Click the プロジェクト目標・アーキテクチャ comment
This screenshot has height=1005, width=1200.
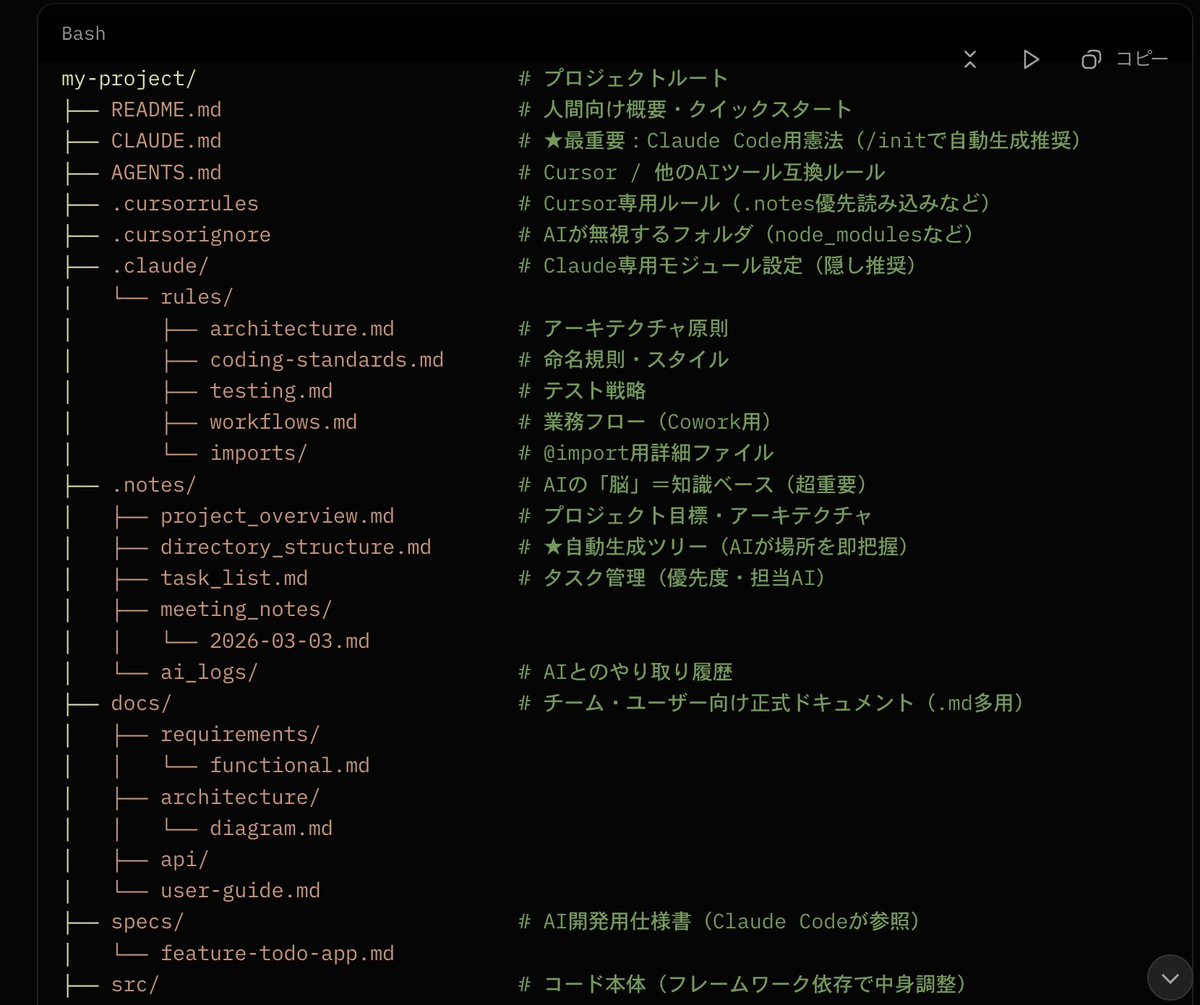tap(696, 516)
